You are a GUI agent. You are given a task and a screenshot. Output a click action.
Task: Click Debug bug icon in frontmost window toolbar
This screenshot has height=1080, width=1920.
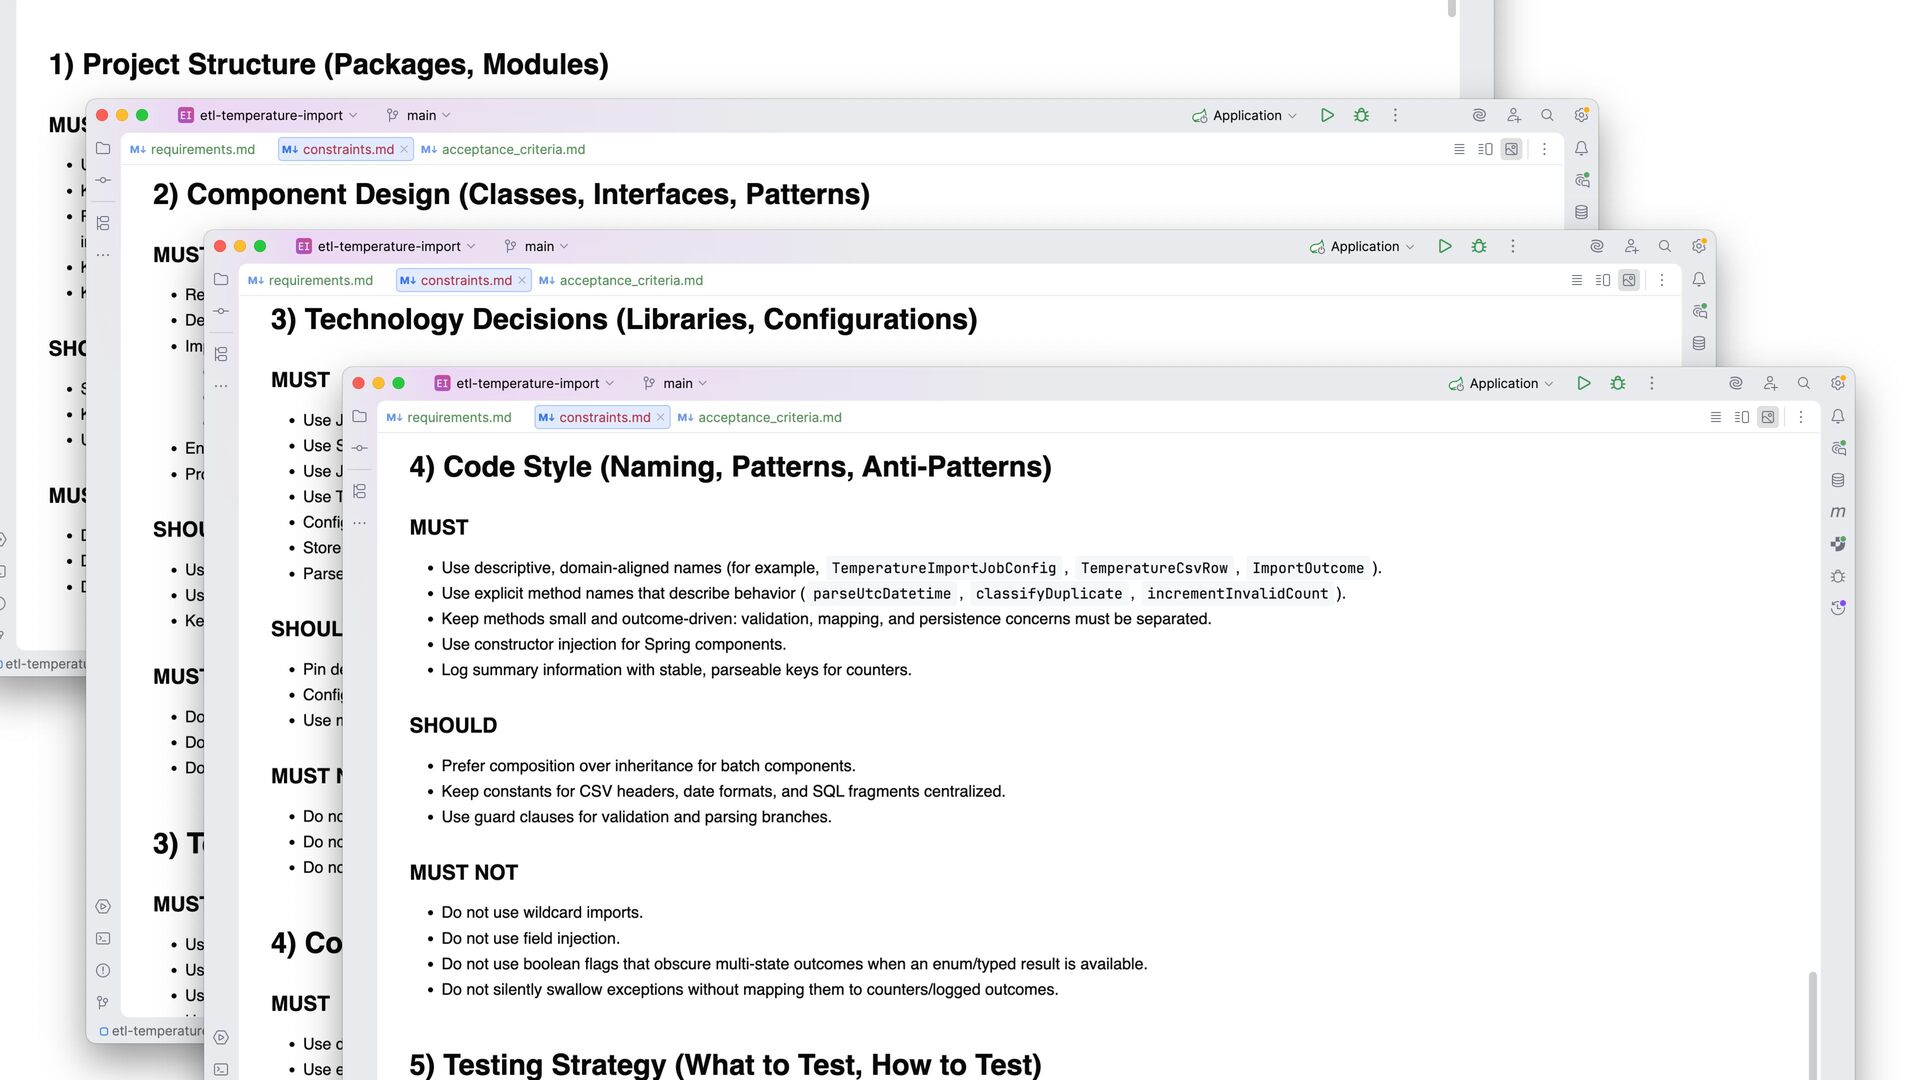coord(1617,383)
